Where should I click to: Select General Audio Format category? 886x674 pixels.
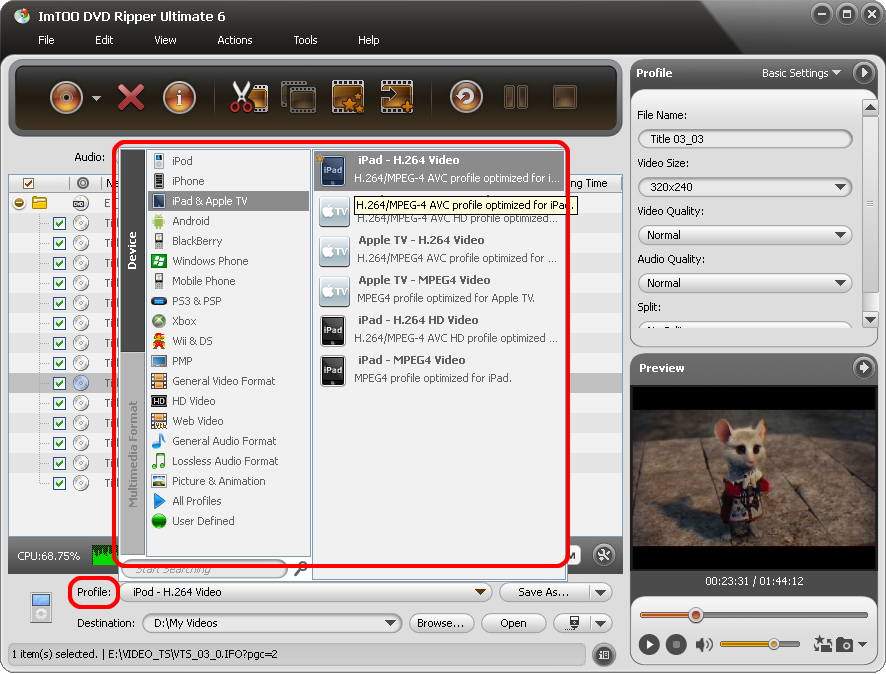(x=229, y=441)
